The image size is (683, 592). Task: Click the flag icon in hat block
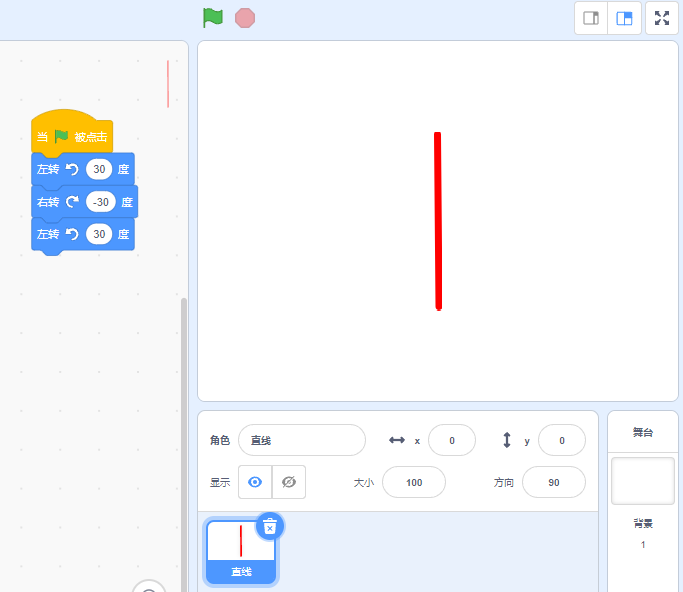pyautogui.click(x=61, y=136)
